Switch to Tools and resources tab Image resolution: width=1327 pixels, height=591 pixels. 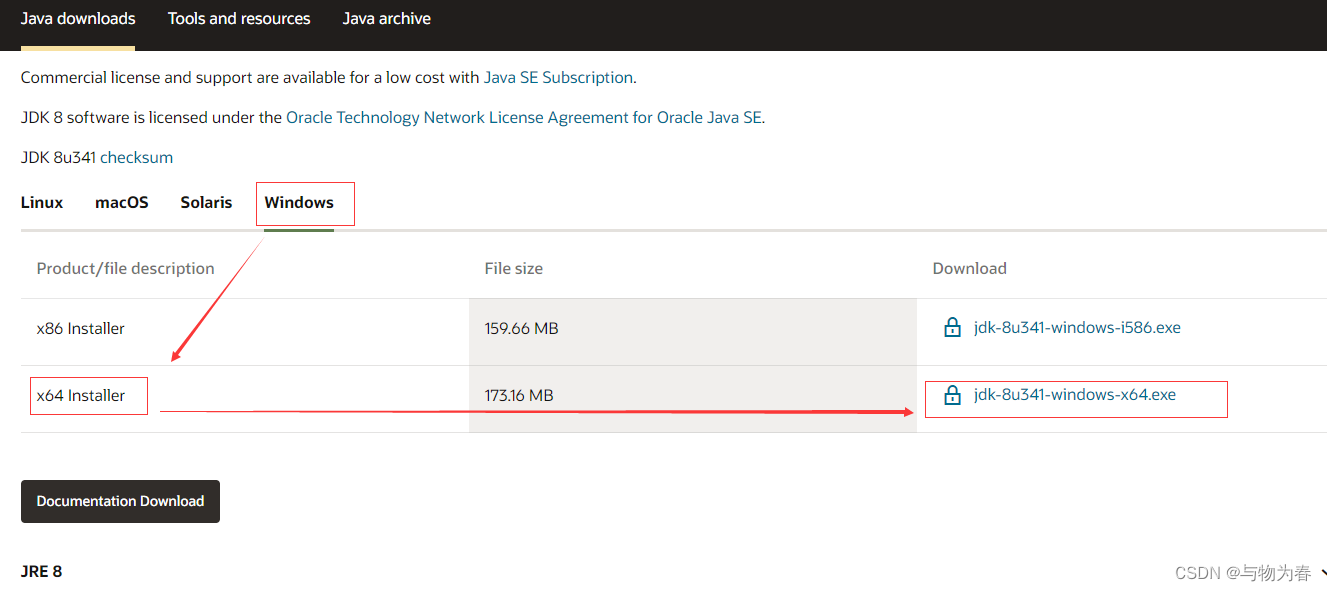[239, 19]
